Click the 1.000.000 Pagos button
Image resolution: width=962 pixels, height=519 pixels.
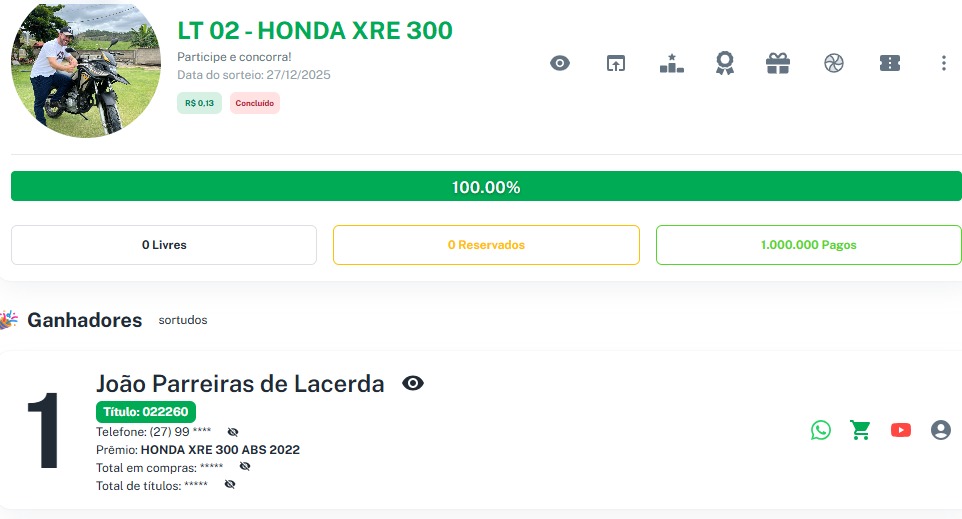pos(808,245)
